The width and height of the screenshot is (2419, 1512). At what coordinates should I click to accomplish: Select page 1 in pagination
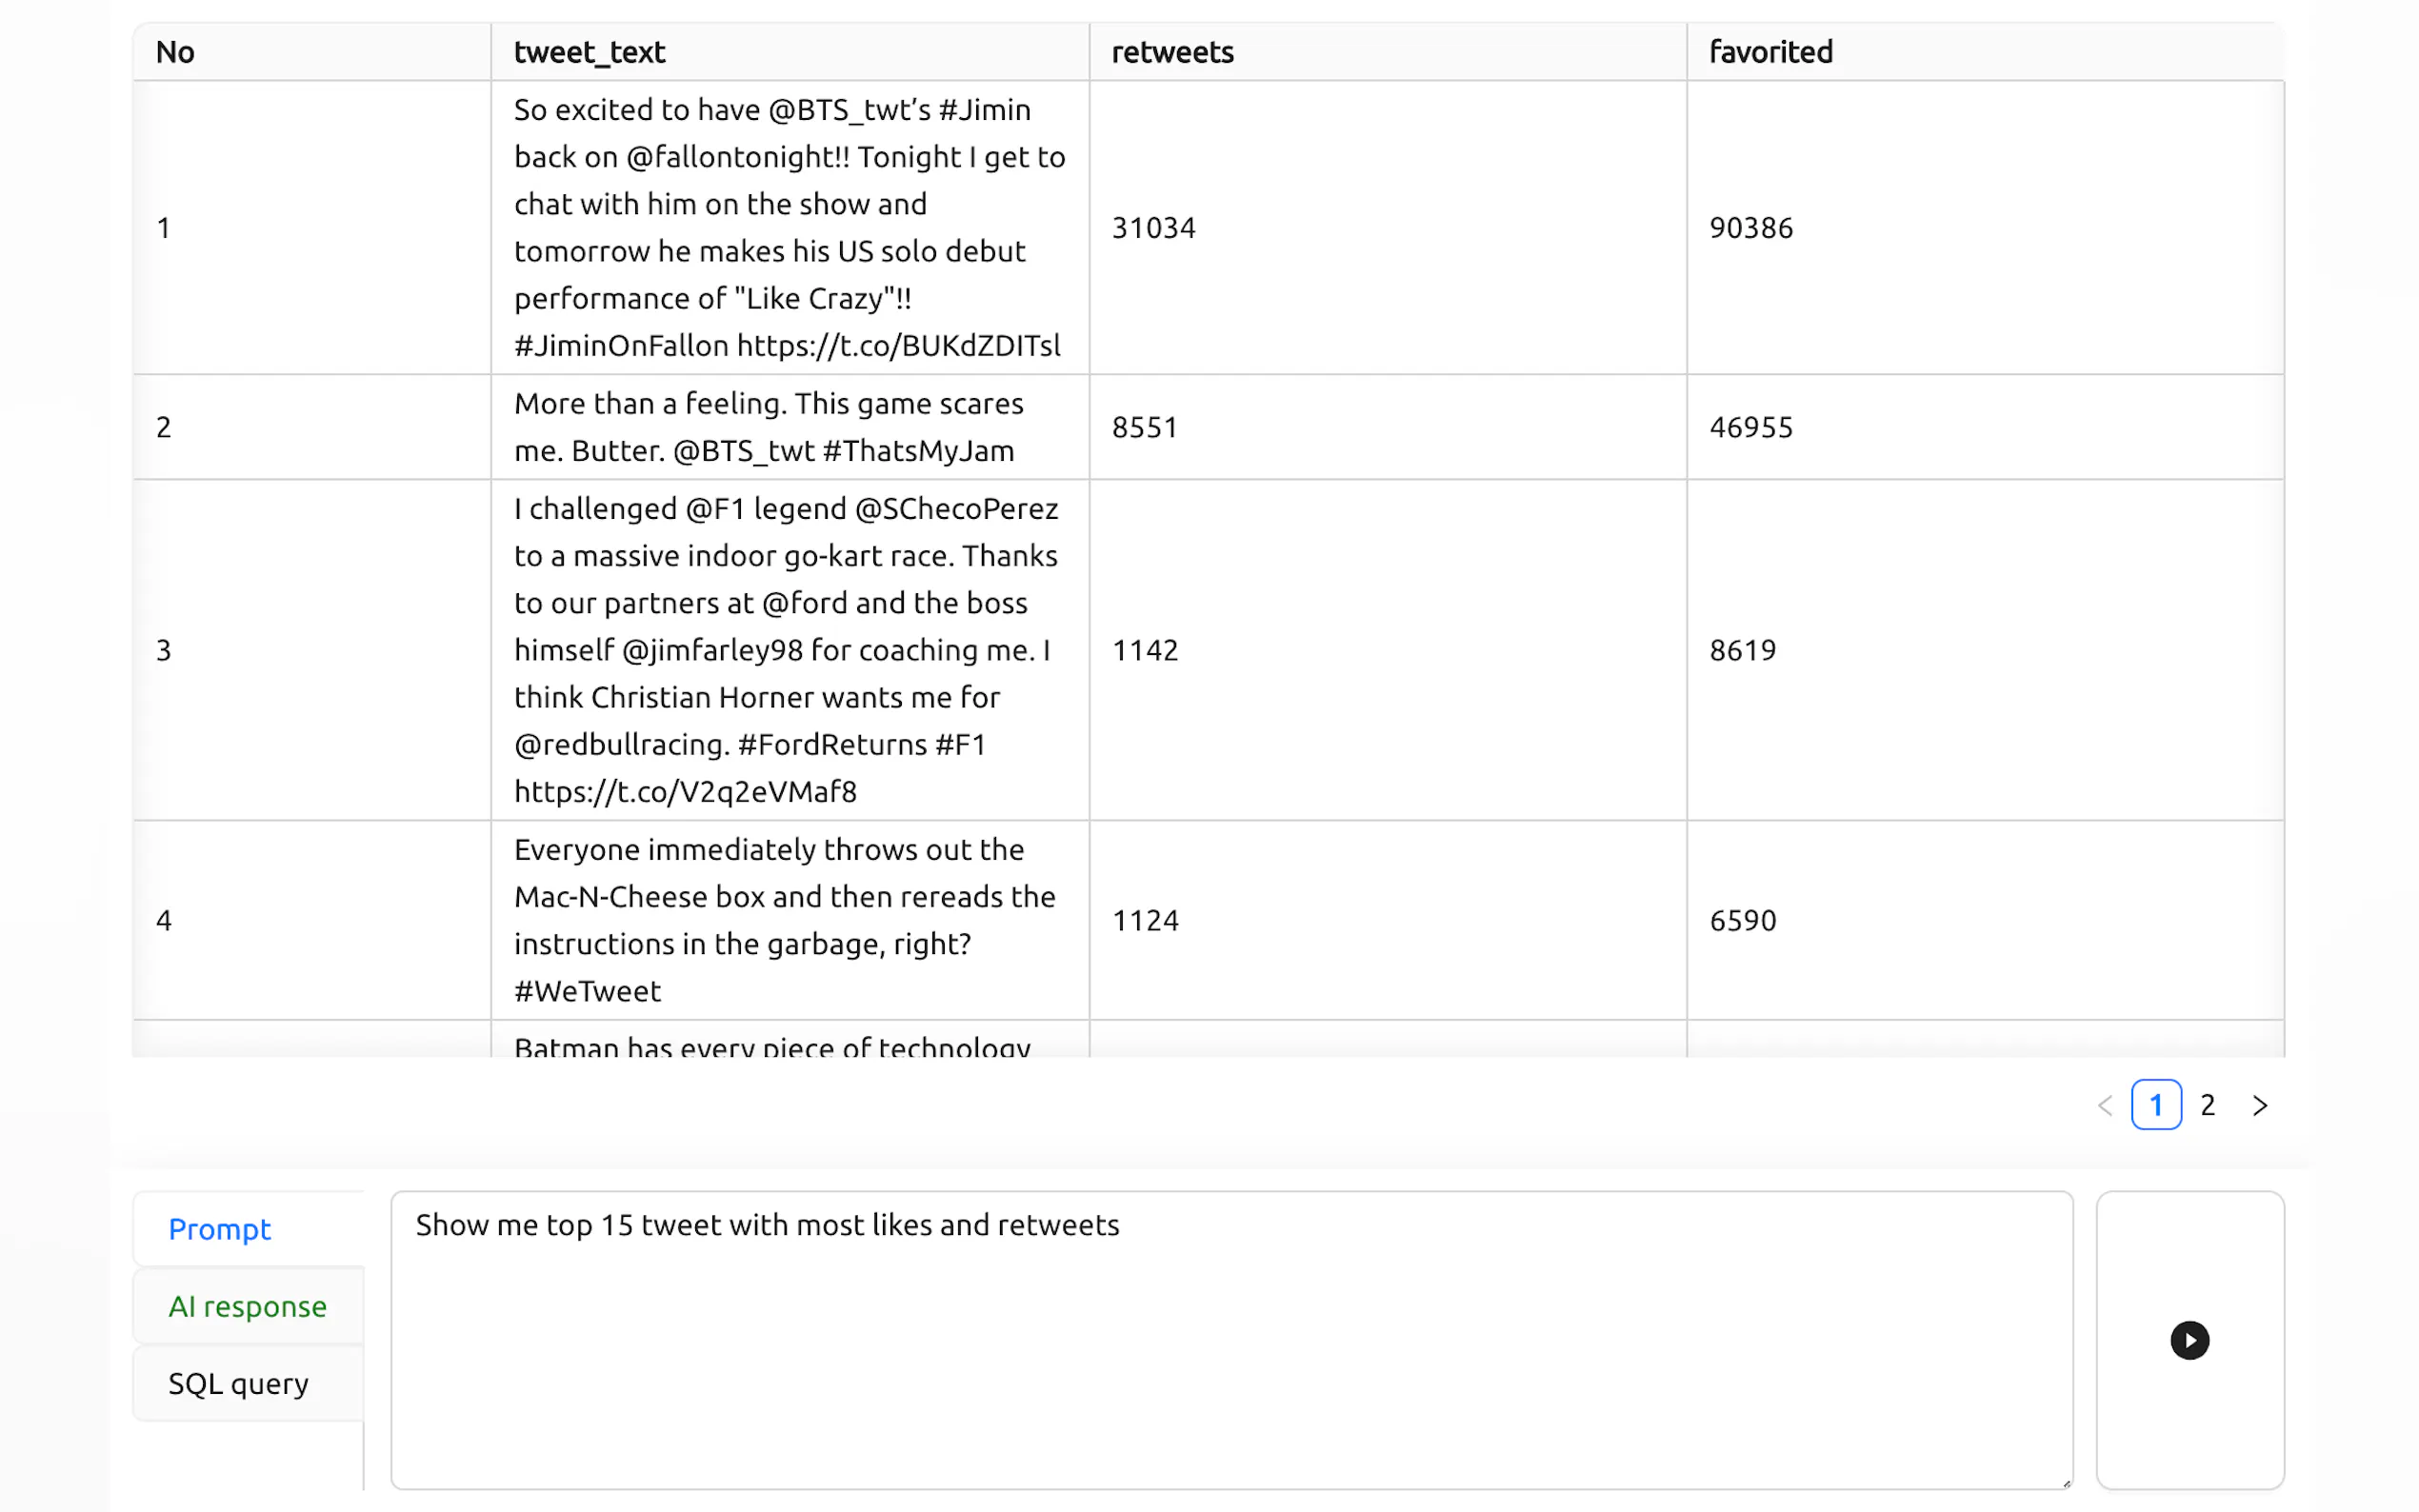(x=2155, y=1105)
